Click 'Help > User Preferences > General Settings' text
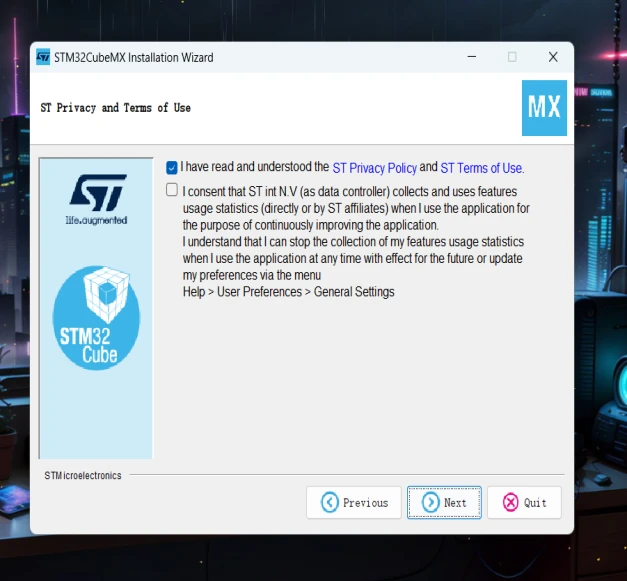The width and height of the screenshot is (627, 581). pos(288,292)
